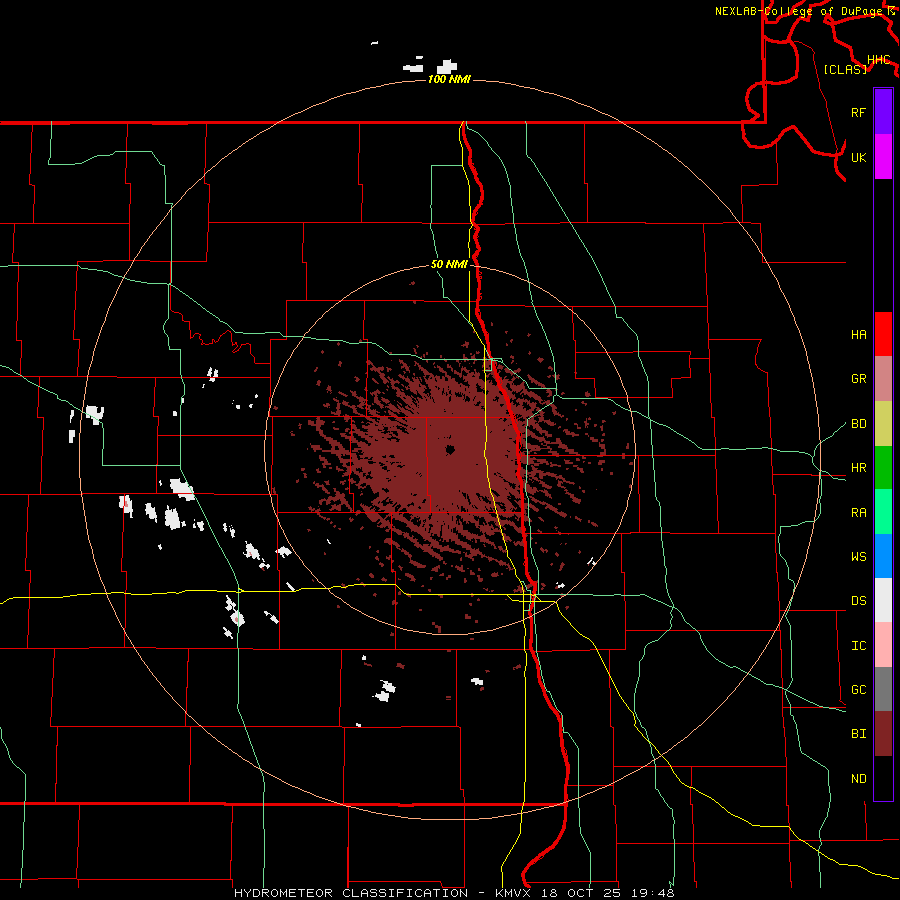Click the GC gray legend swatch
Viewport: 900px width, 900px height.
coord(883,689)
